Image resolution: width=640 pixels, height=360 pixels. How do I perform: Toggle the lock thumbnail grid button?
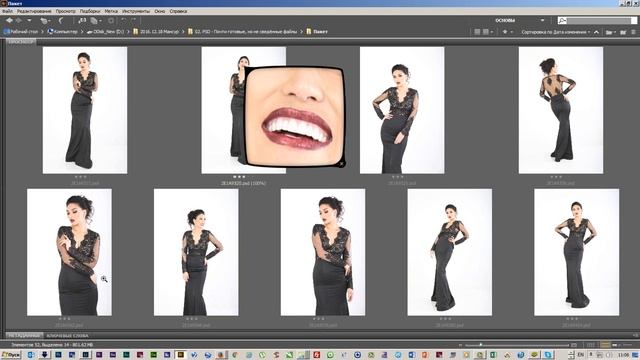[591, 345]
